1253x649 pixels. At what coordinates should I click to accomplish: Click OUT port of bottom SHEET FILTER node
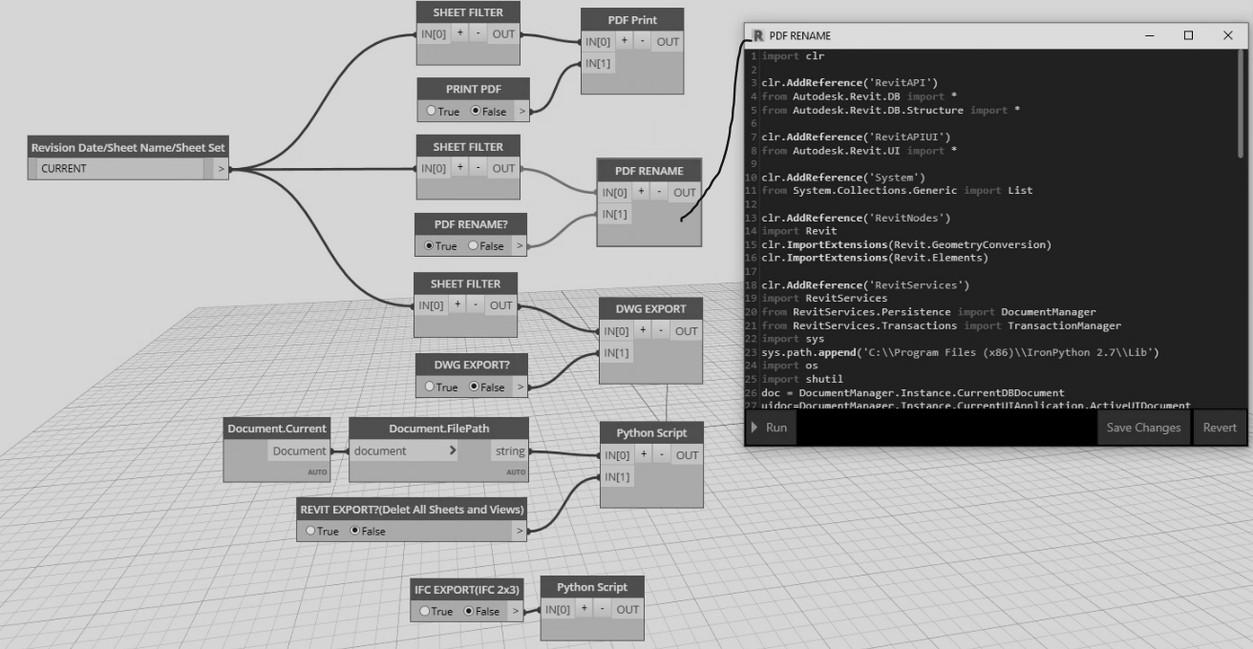[x=501, y=305]
